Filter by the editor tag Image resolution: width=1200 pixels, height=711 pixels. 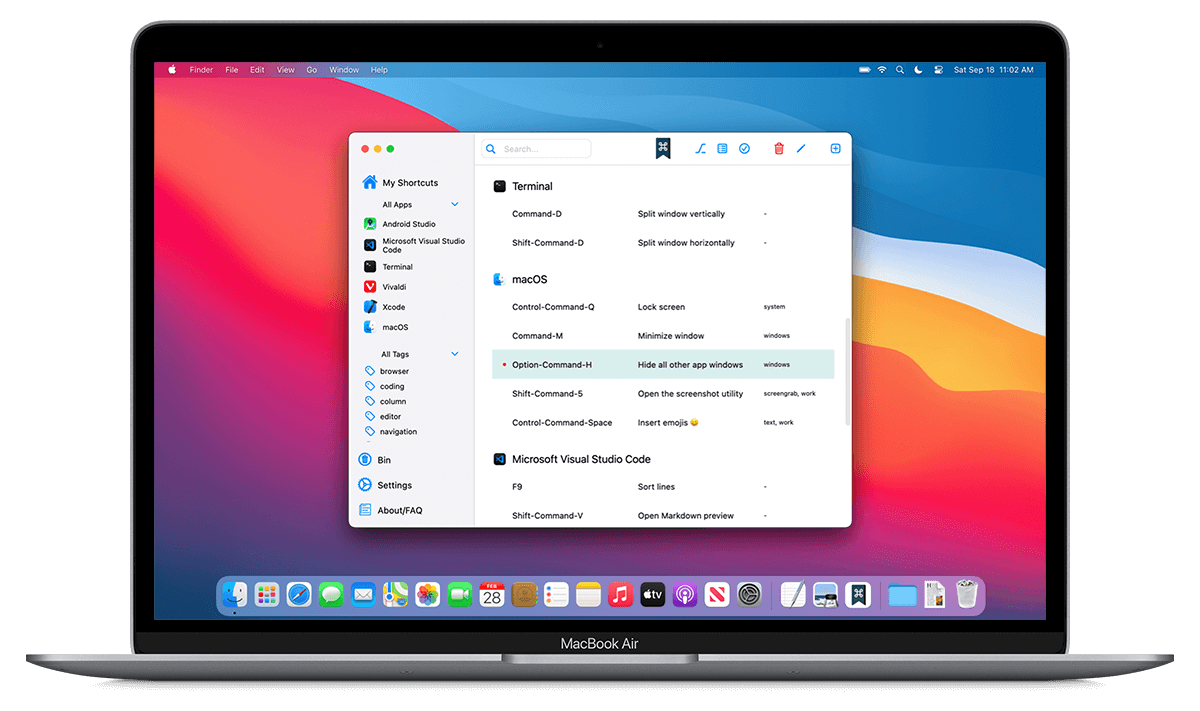383,416
